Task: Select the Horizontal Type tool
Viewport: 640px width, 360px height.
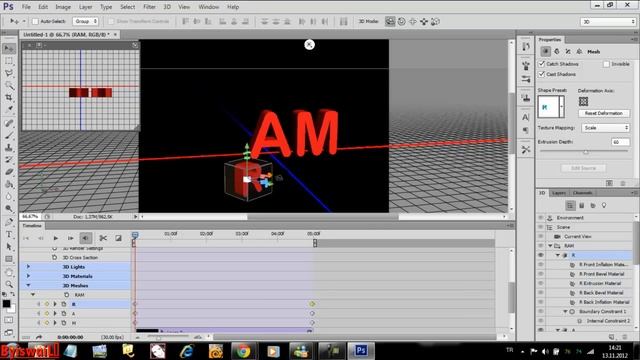Action: coord(9,235)
